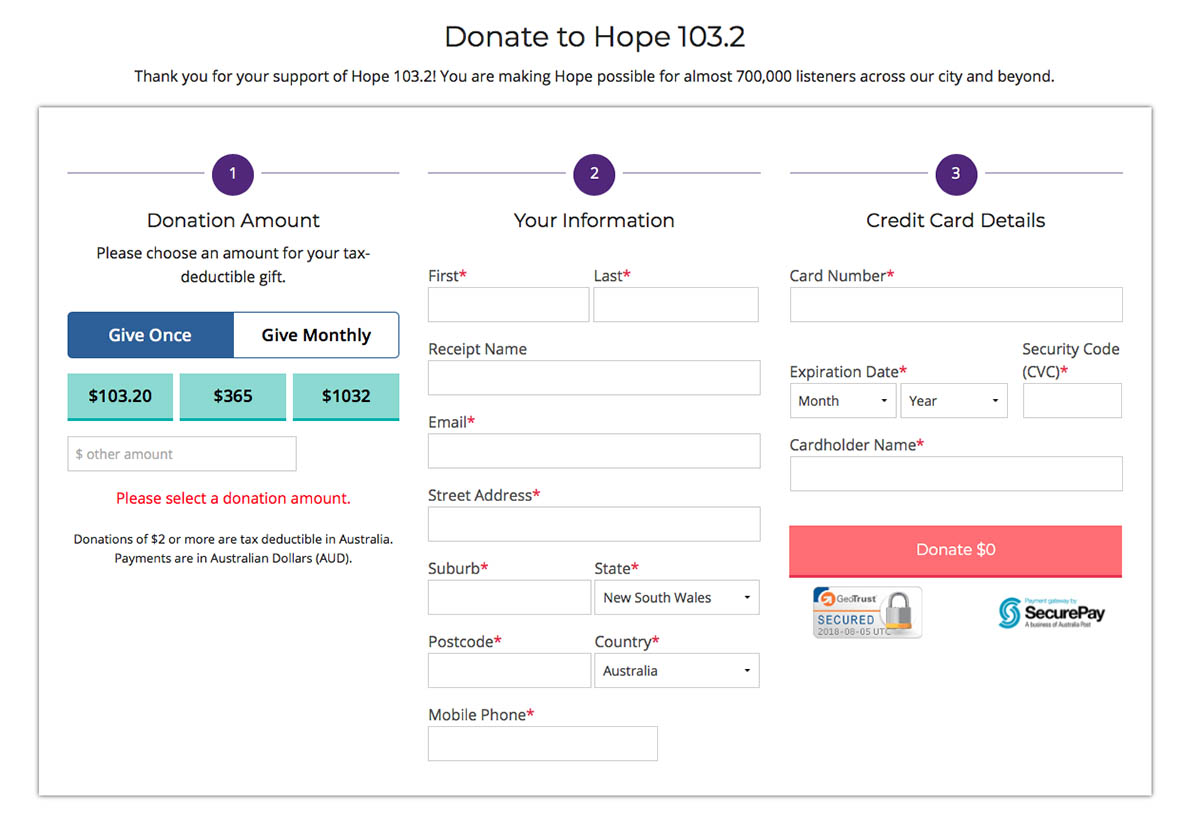Expand the State dropdown
The width and height of the screenshot is (1200, 823).
coord(676,598)
